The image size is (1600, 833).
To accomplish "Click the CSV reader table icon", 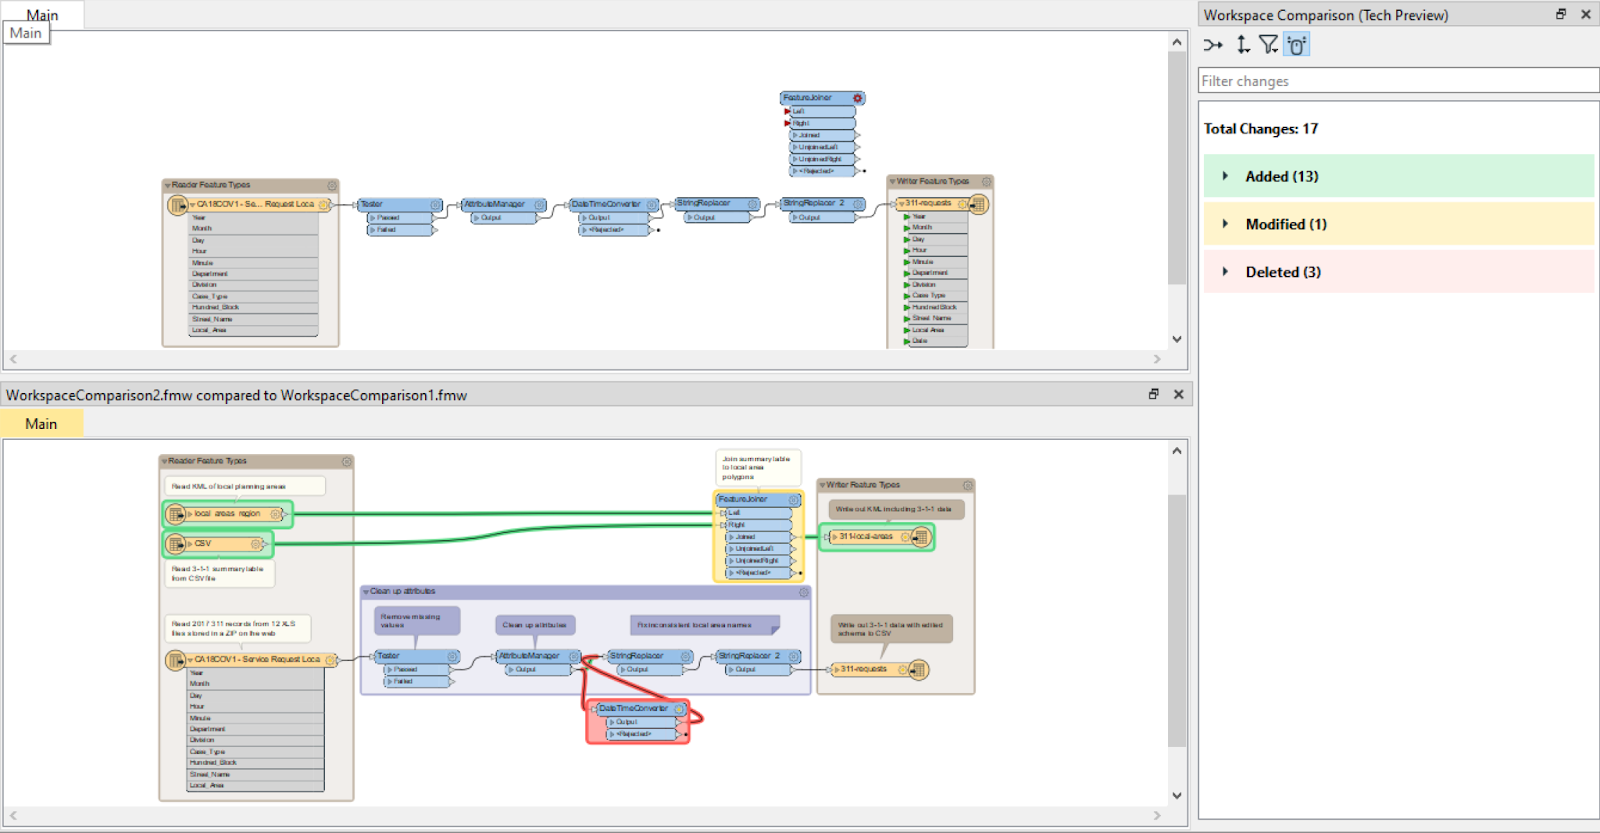I will [x=176, y=544].
